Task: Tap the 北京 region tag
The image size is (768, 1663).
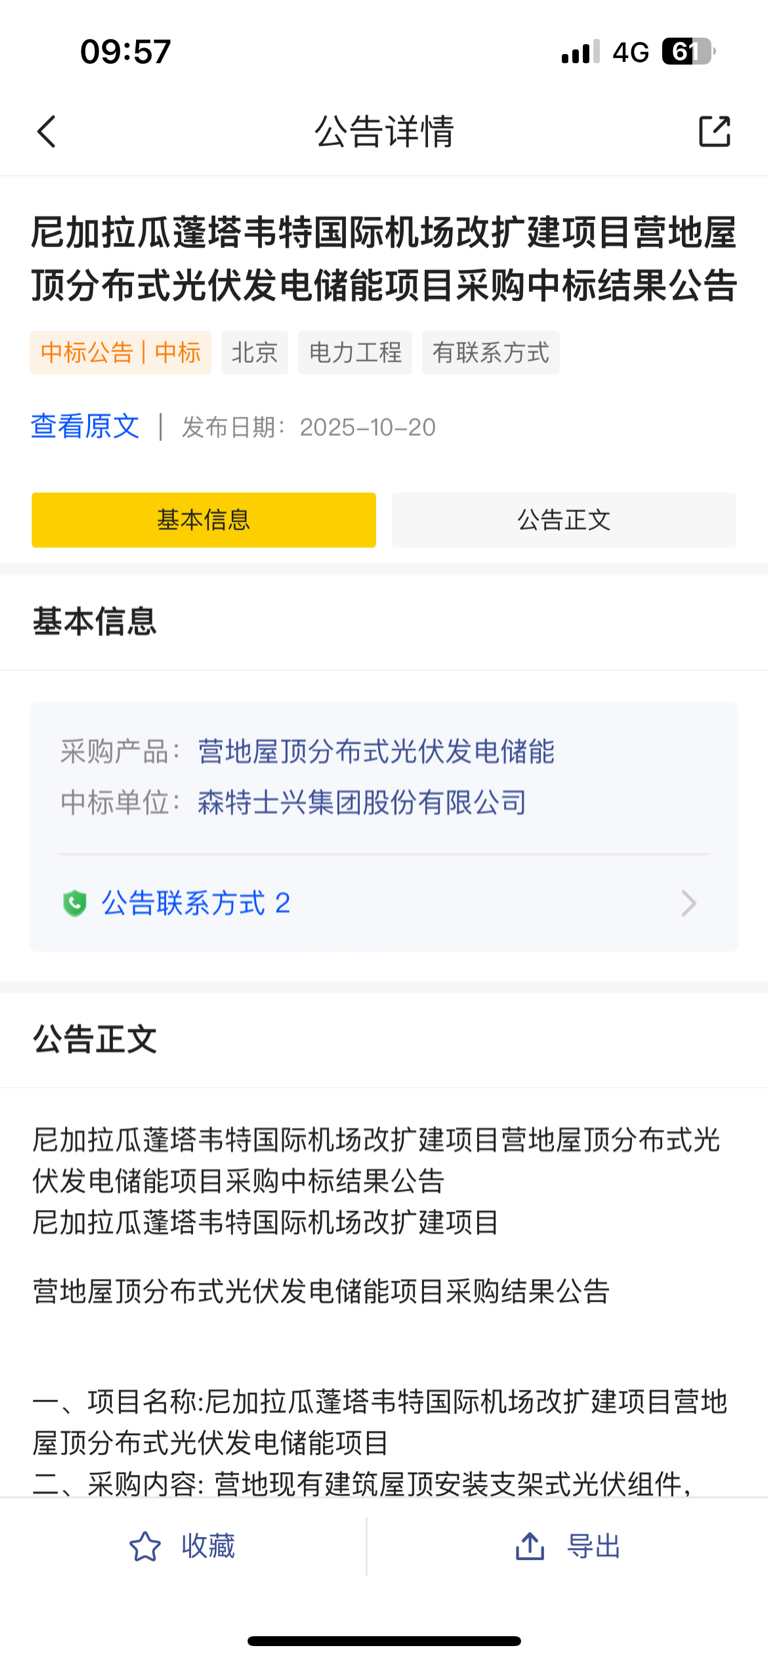Action: [x=255, y=353]
